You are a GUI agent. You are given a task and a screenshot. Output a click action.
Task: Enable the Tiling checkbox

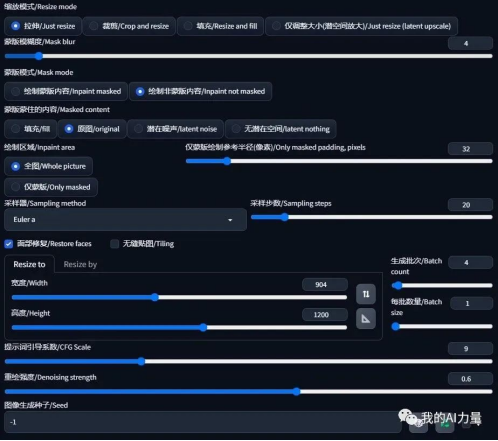pos(114,244)
